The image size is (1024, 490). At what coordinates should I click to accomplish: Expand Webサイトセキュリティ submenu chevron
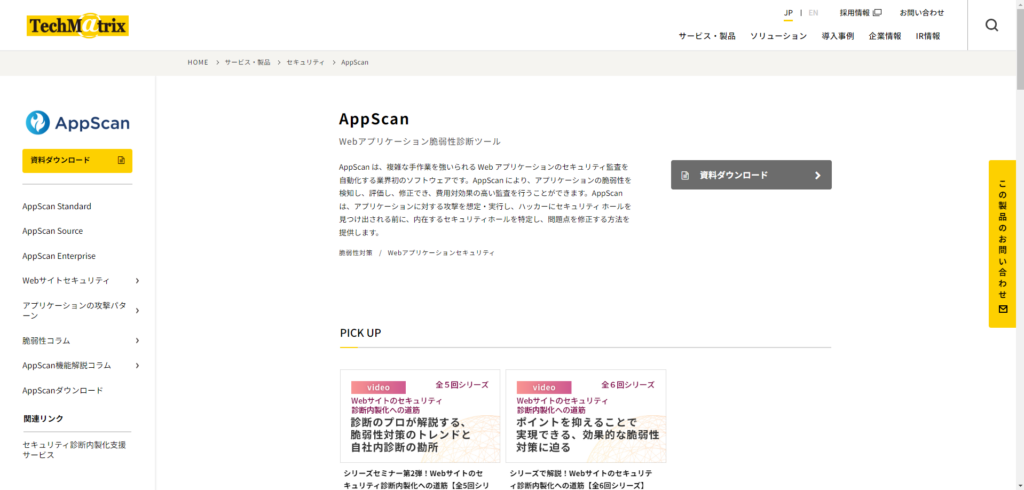(137, 281)
